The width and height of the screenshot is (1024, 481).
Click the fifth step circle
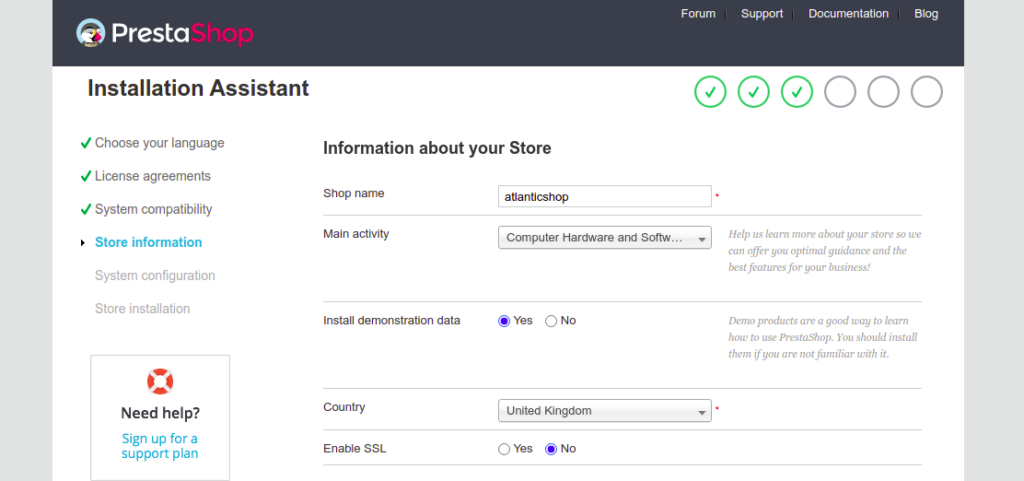click(883, 92)
